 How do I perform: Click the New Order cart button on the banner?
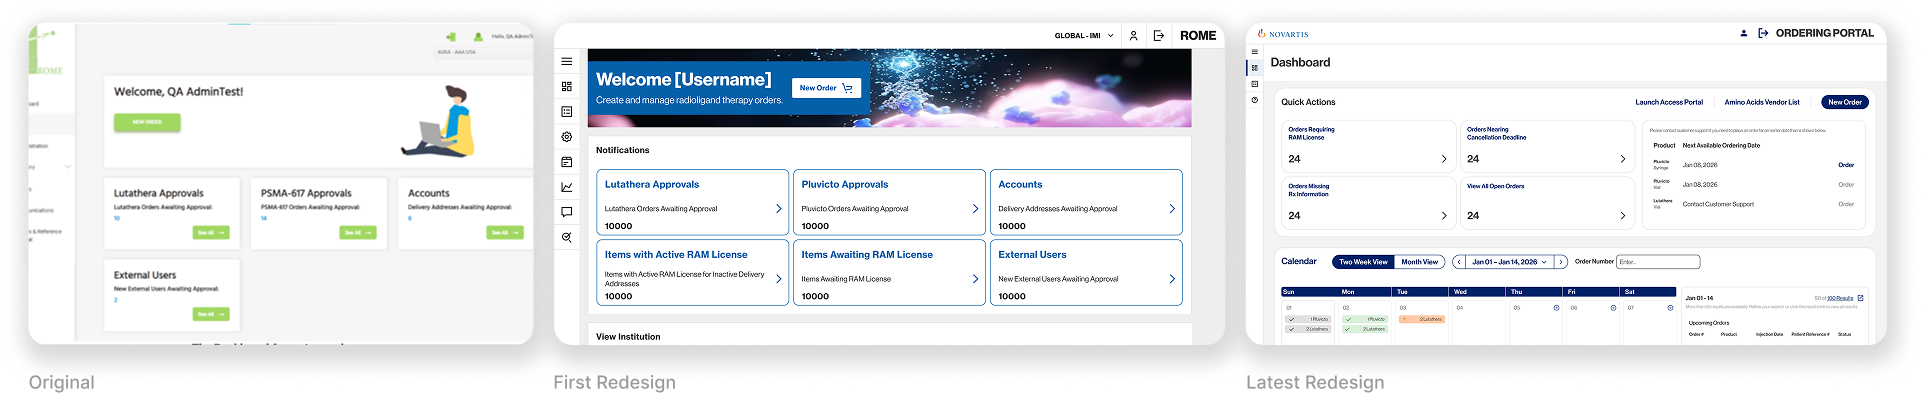point(826,88)
